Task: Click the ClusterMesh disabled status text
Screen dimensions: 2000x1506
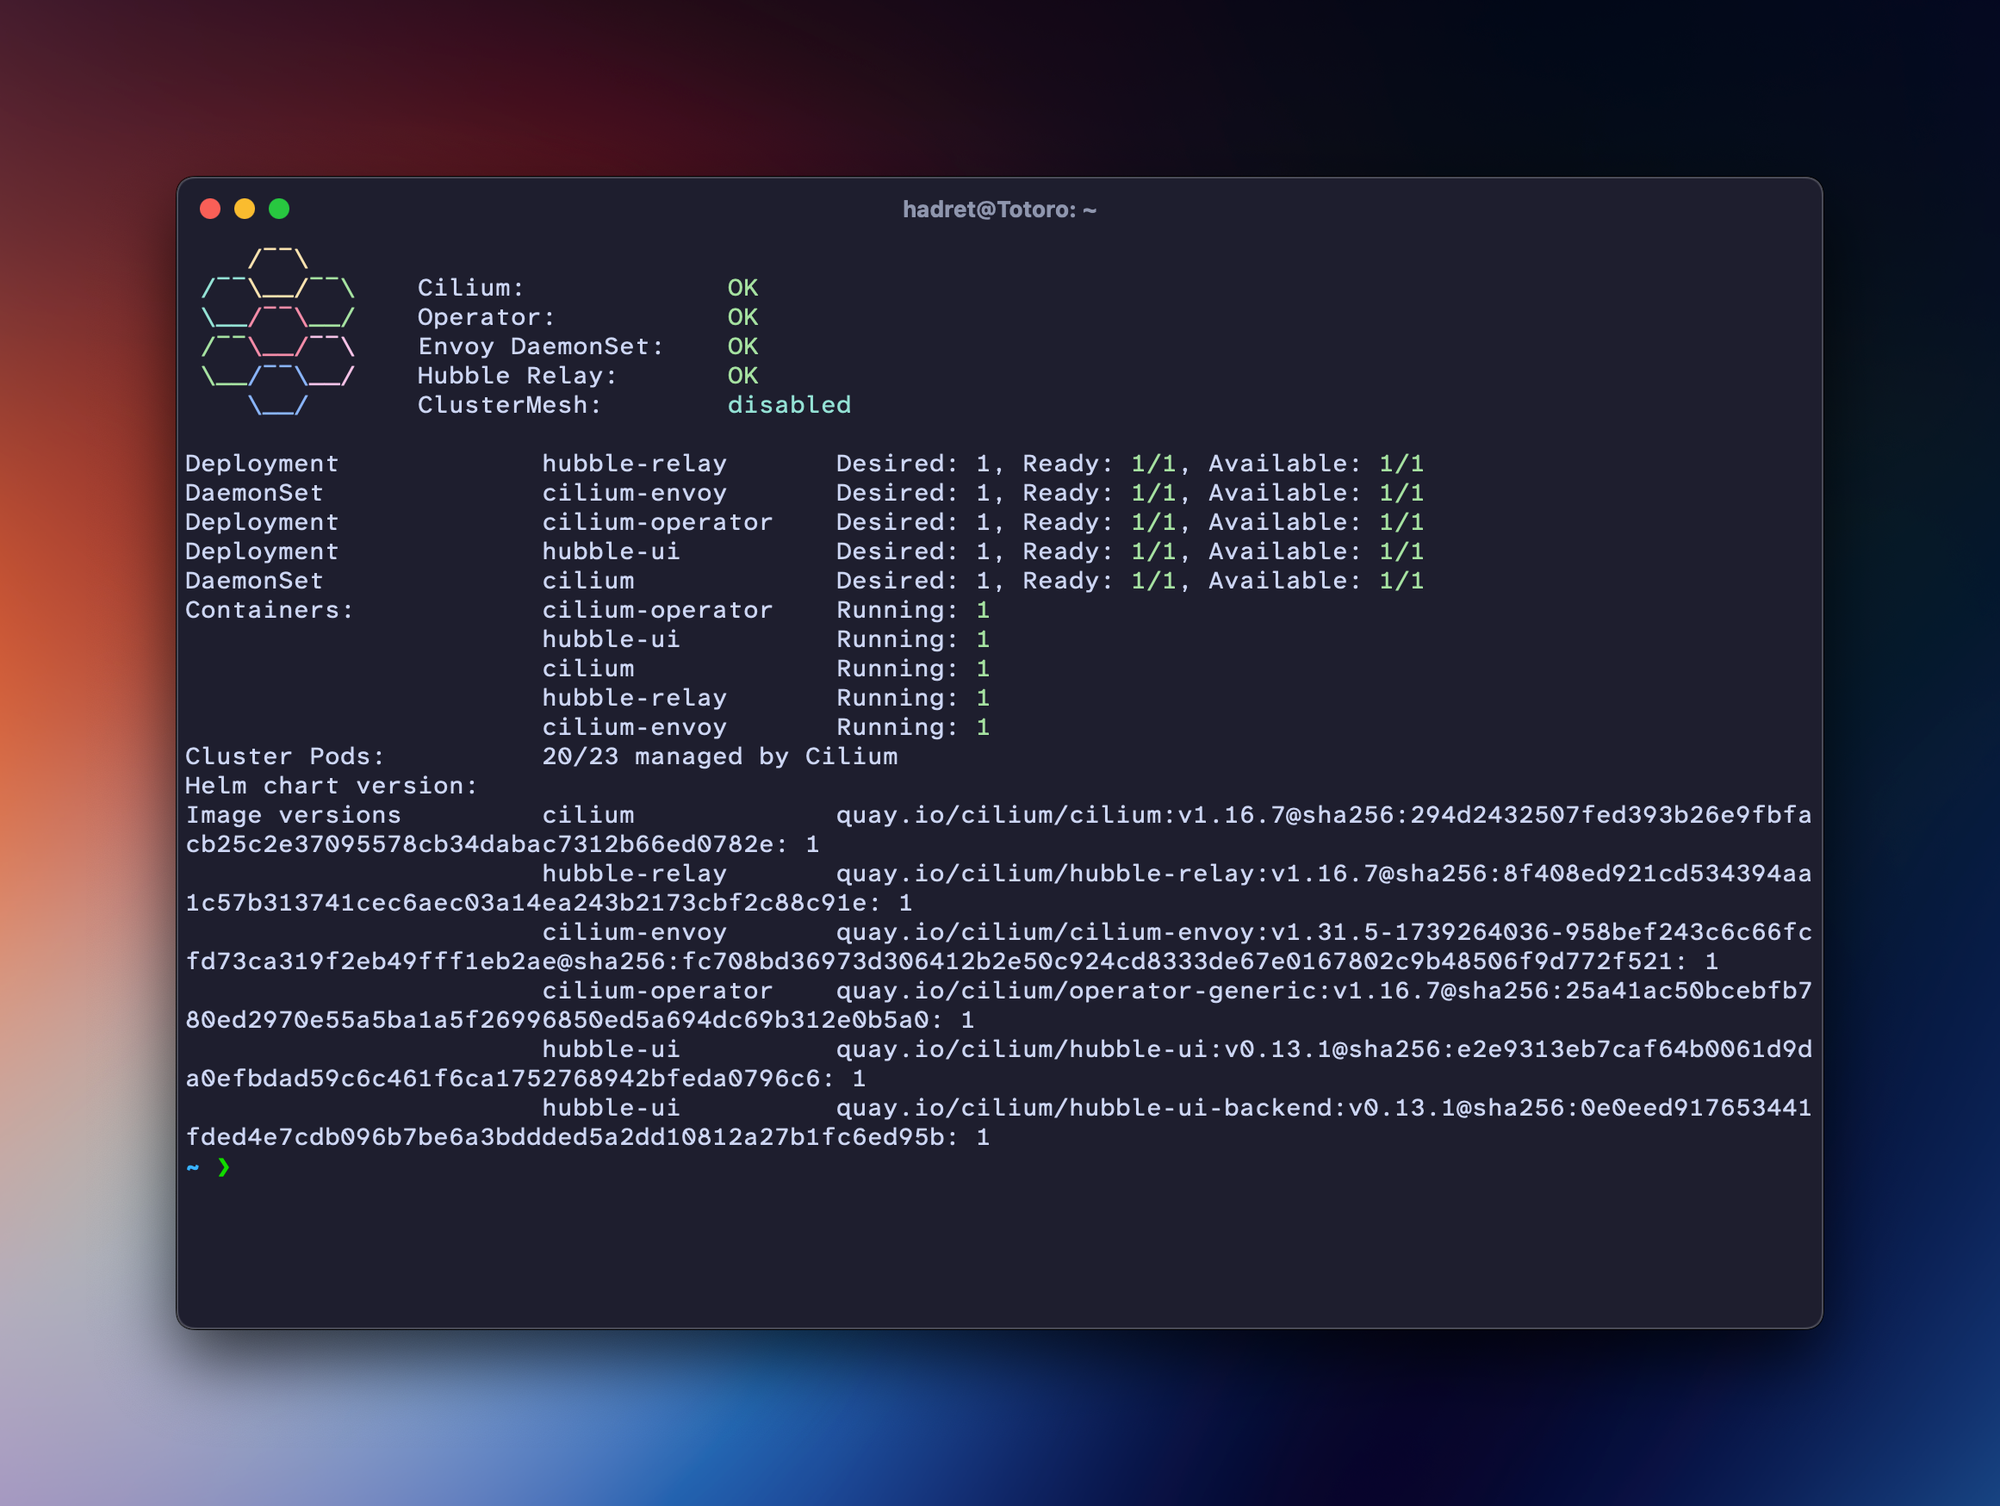Action: click(x=789, y=405)
